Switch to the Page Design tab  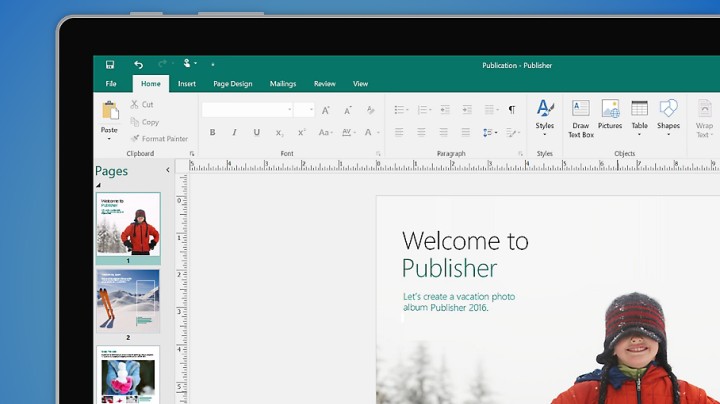(232, 84)
